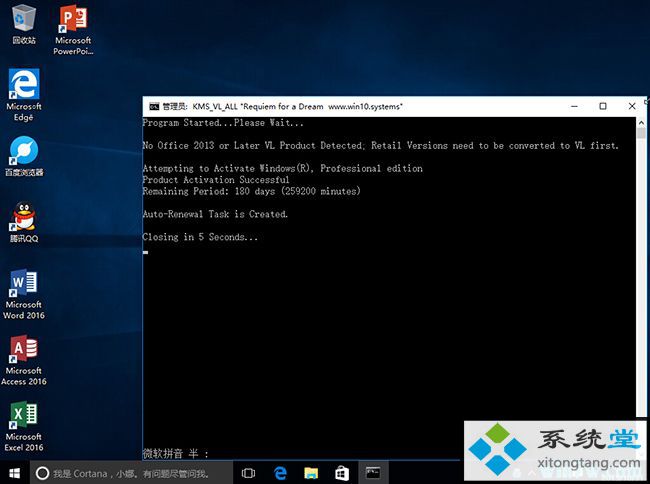
Task: Click "Auto-Renewal Task is Created." line
Action: [x=215, y=214]
